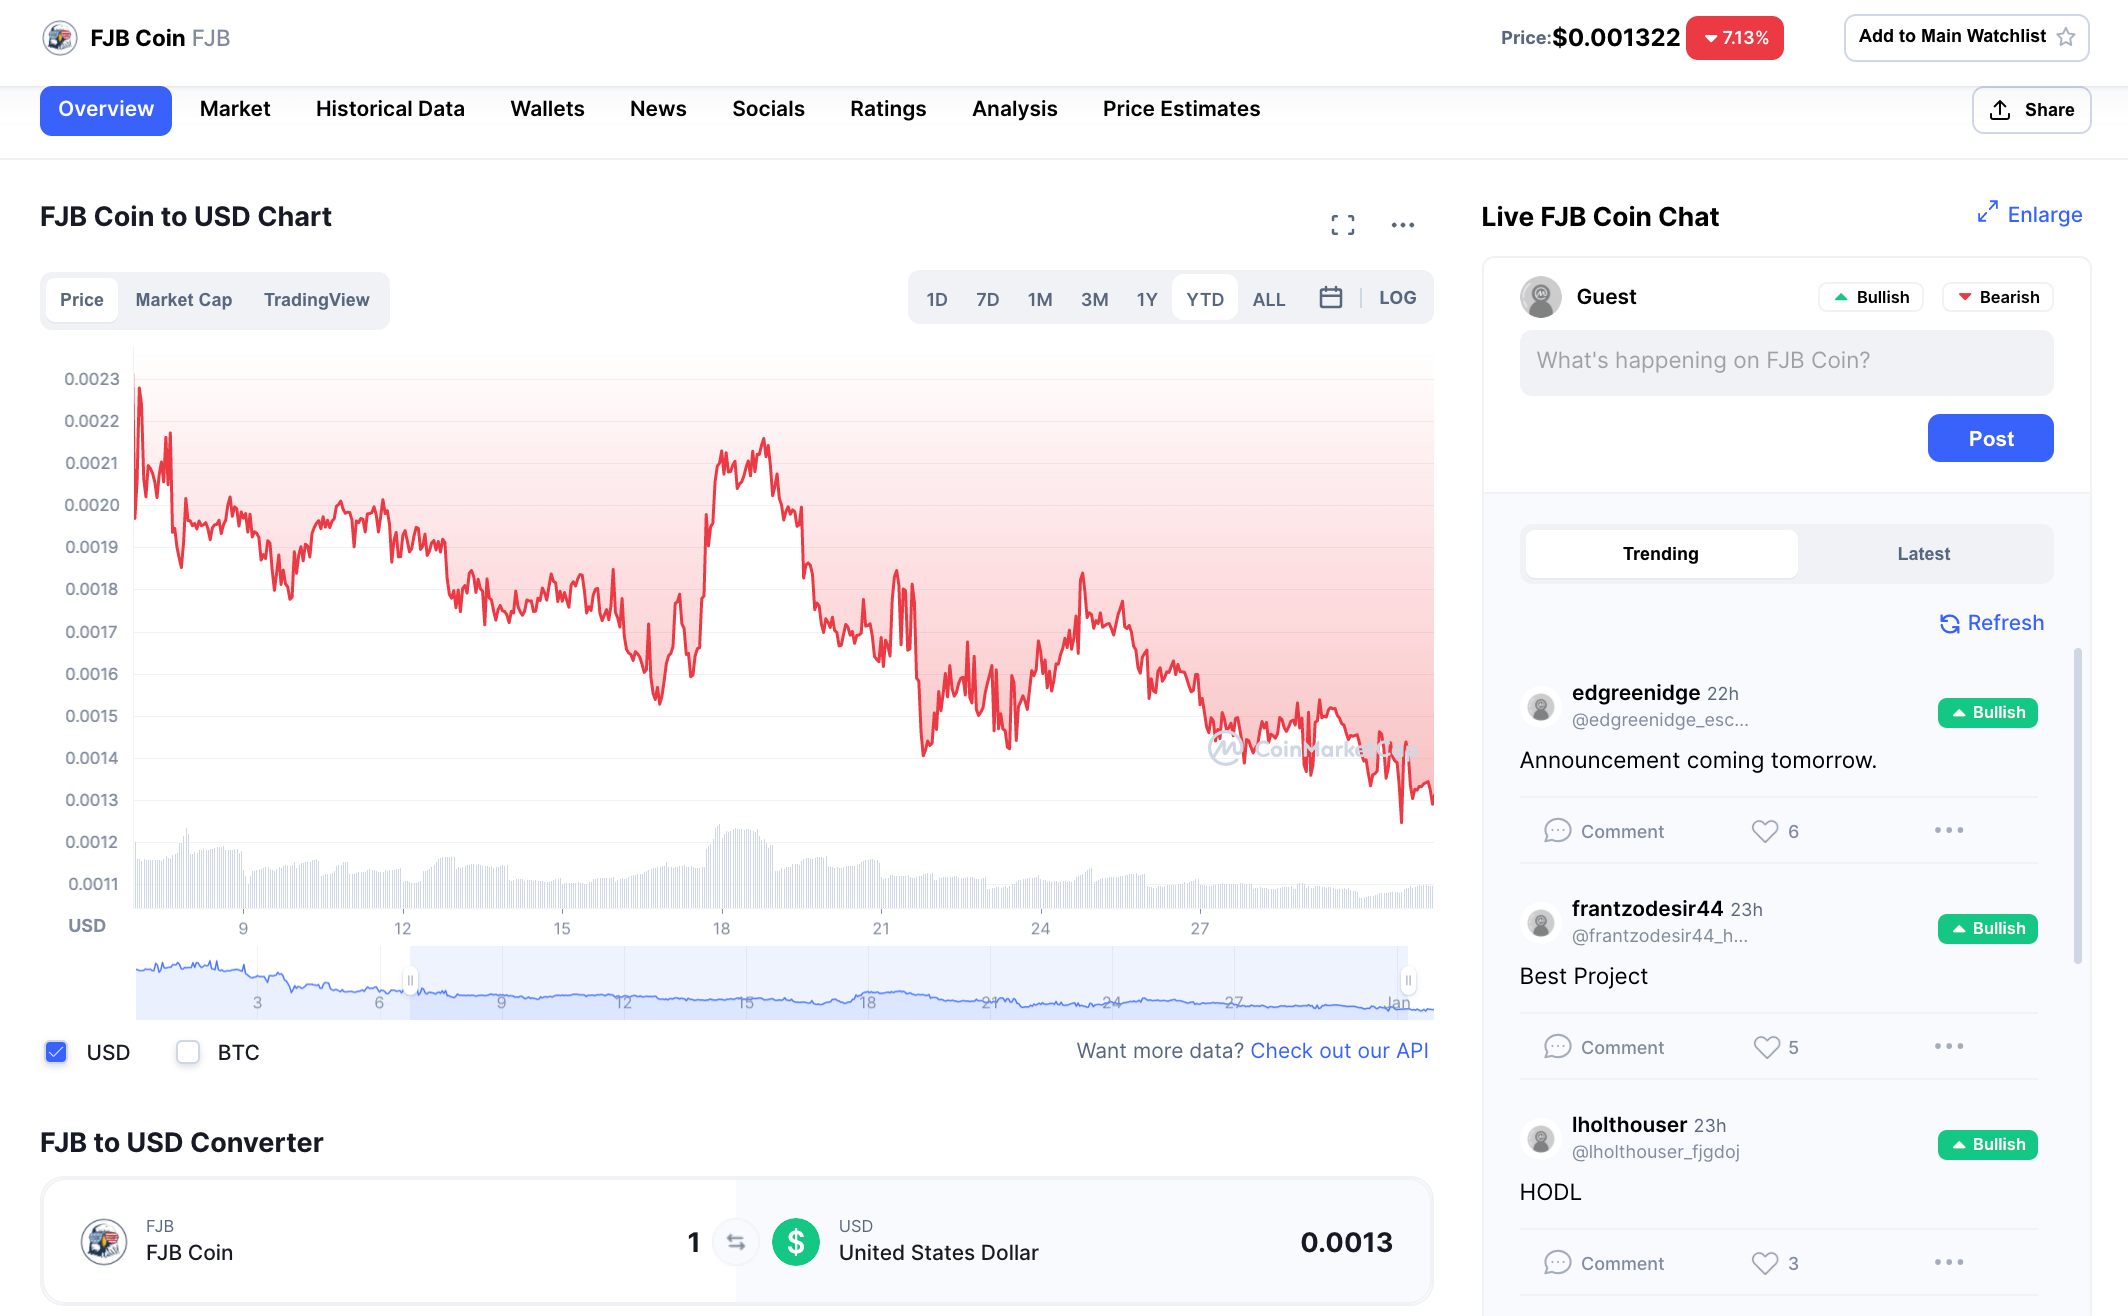The image size is (2128, 1316).
Task: Click the What's happening on FJB Coin field
Action: [1786, 362]
